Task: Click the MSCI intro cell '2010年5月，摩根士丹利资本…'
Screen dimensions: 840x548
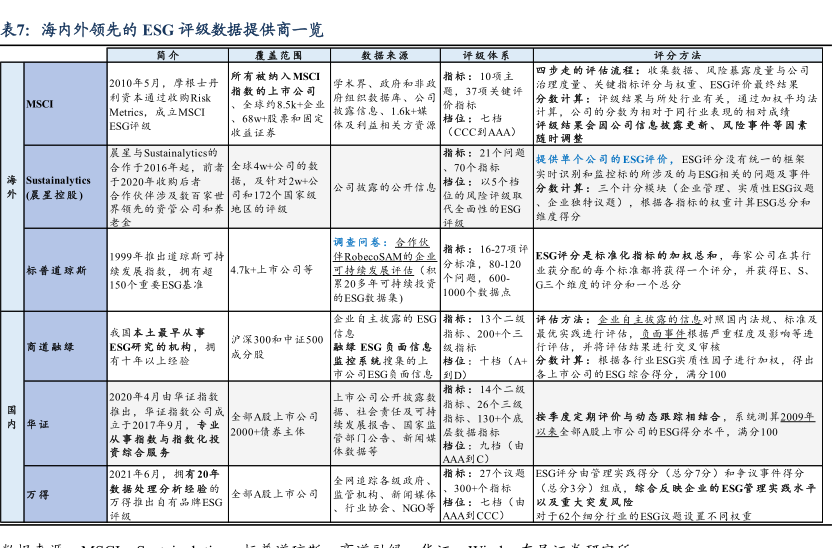Action: pos(168,104)
